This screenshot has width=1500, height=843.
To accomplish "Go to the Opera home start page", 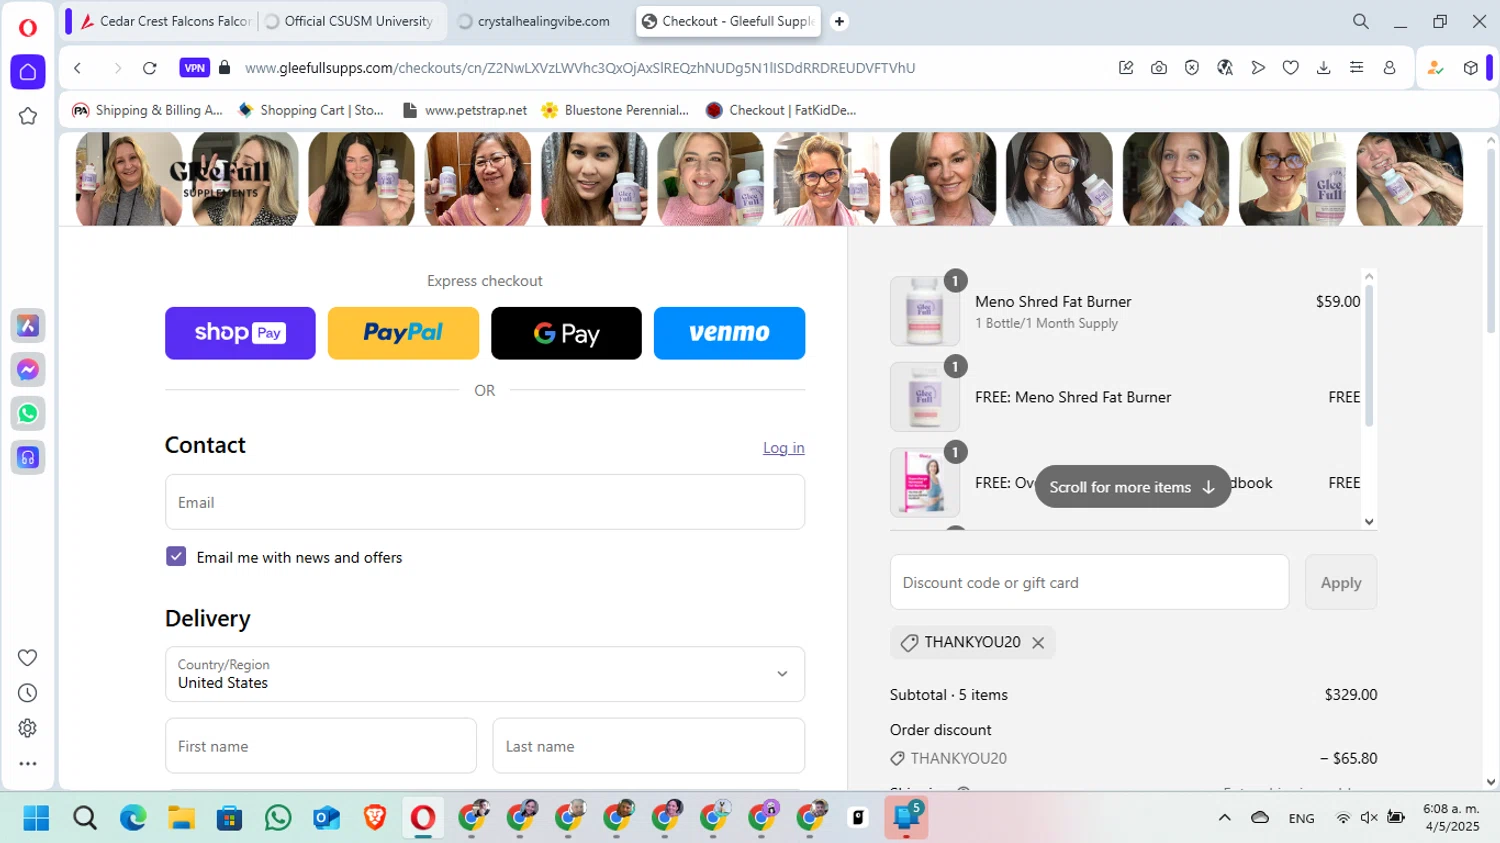I will [x=28, y=72].
